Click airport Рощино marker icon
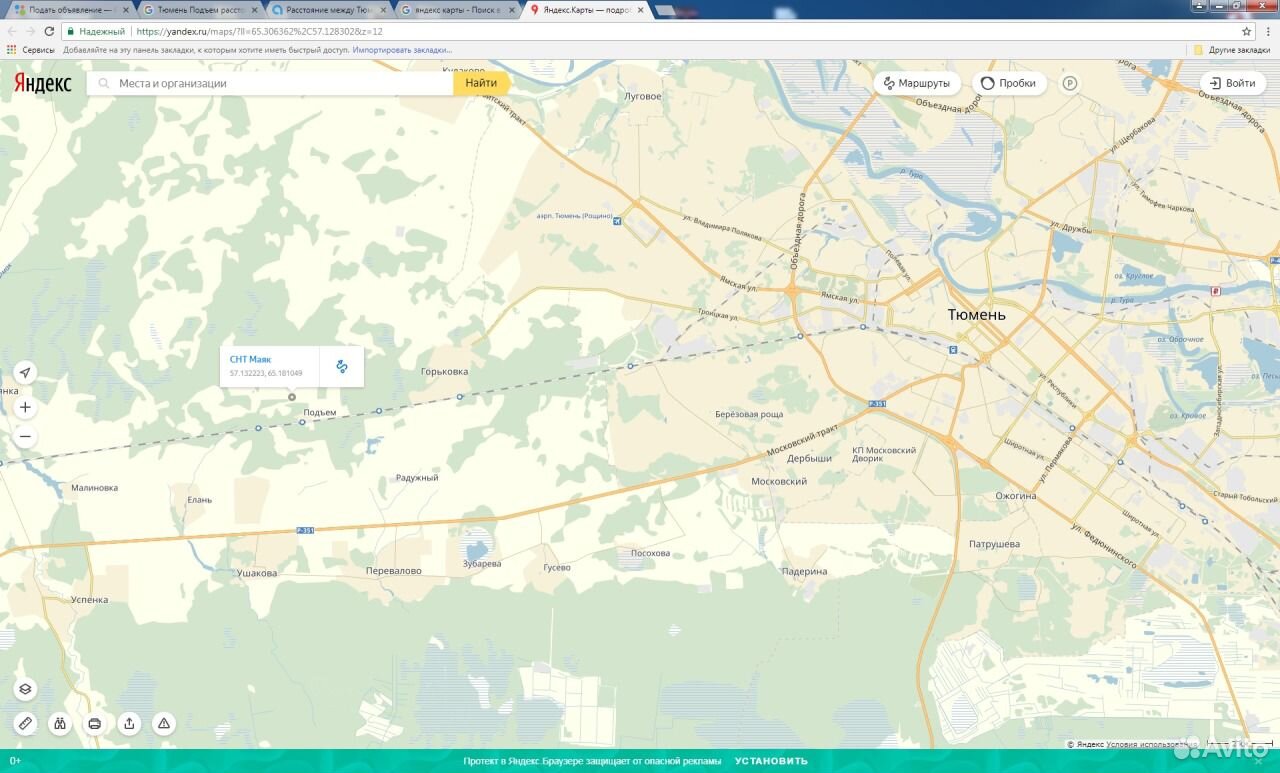This screenshot has width=1280, height=773. click(617, 220)
